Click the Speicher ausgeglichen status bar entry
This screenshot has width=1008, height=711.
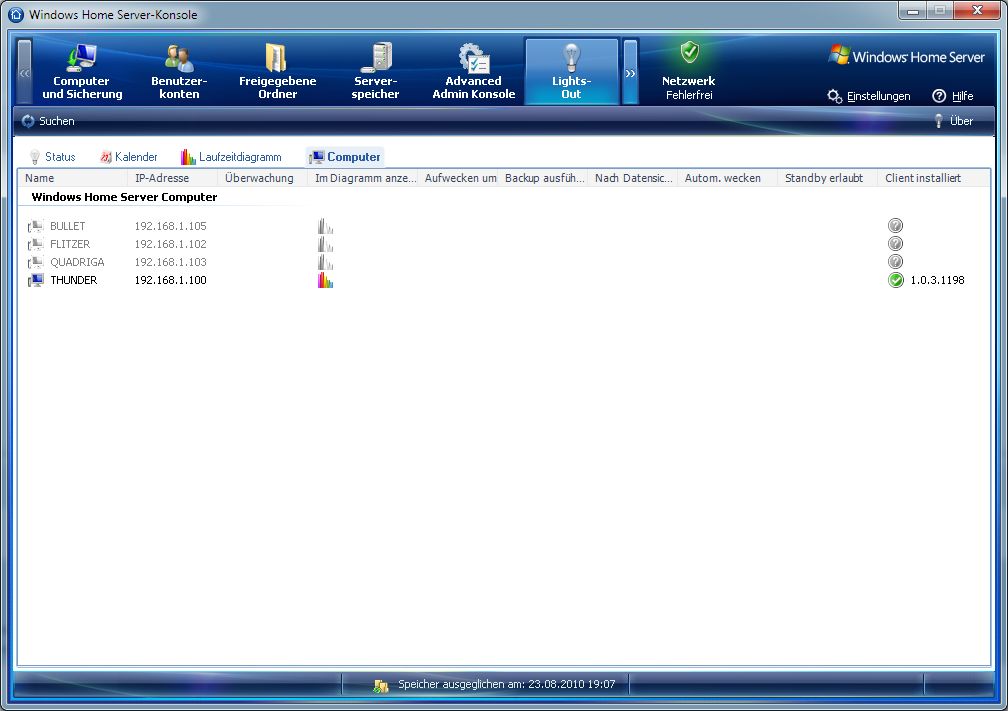click(507, 684)
